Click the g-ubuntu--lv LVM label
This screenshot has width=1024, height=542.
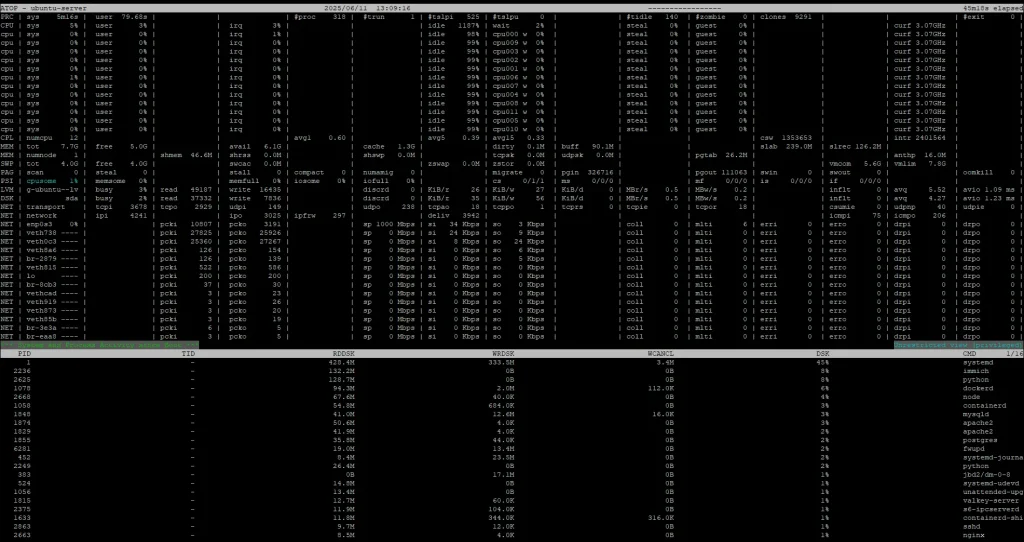52,189
